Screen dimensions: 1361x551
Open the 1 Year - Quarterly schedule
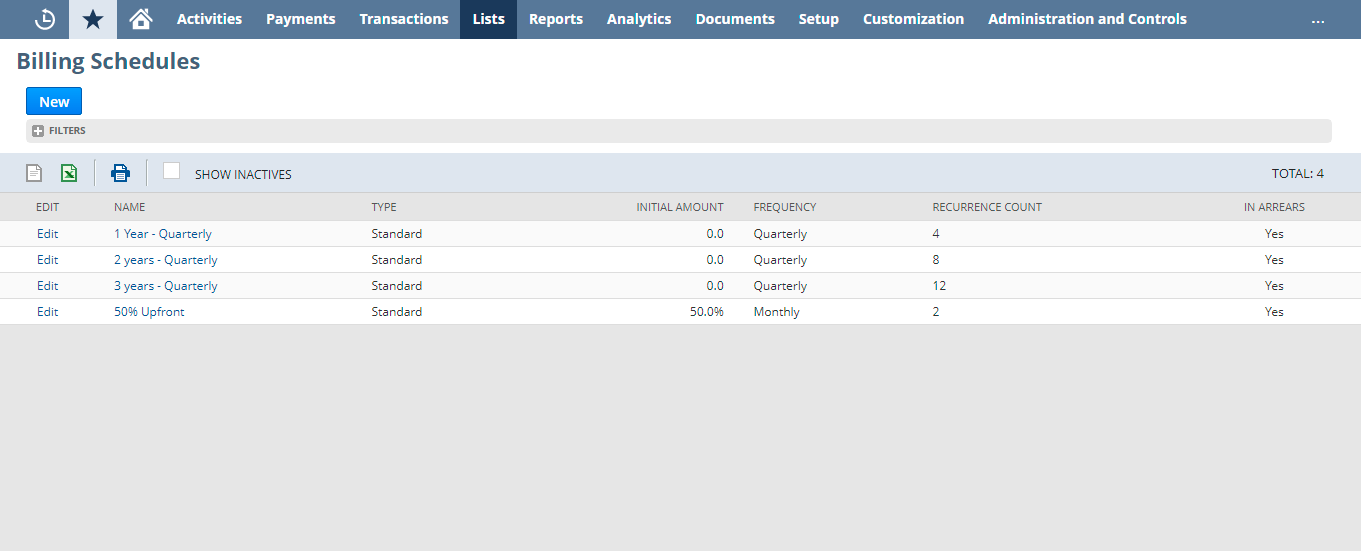163,234
